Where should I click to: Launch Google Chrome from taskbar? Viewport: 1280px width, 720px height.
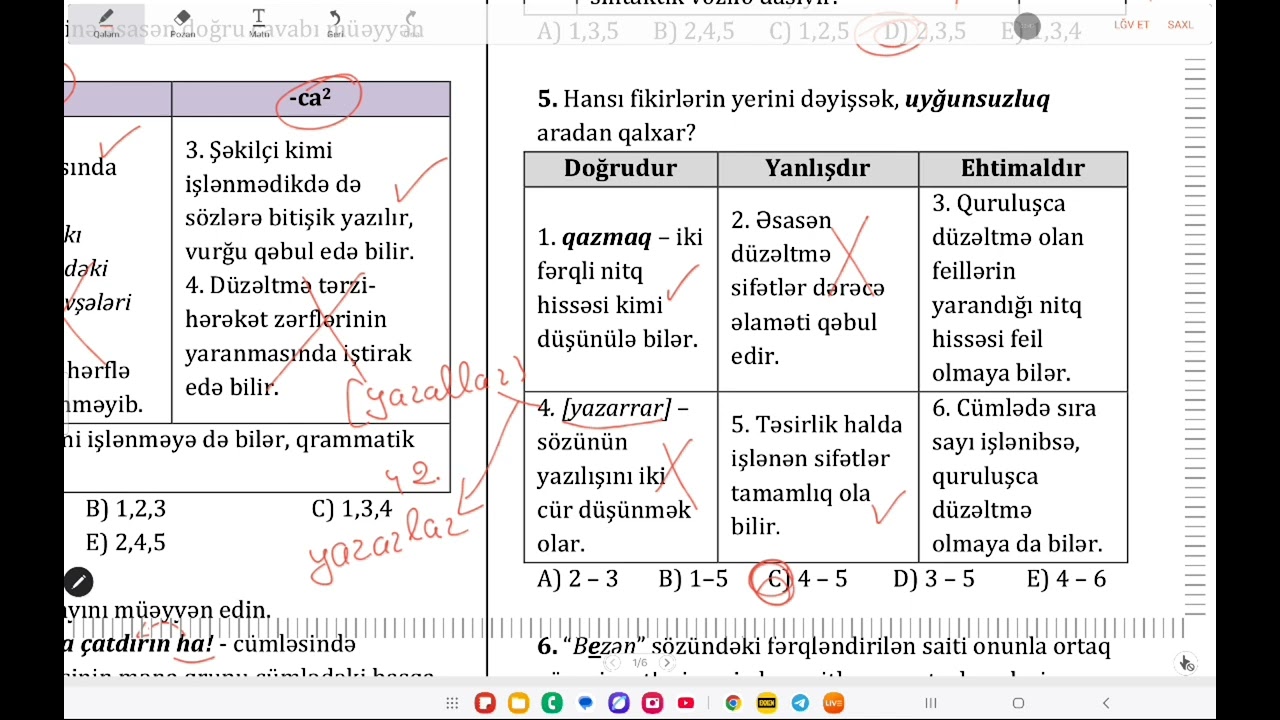pyautogui.click(x=733, y=703)
